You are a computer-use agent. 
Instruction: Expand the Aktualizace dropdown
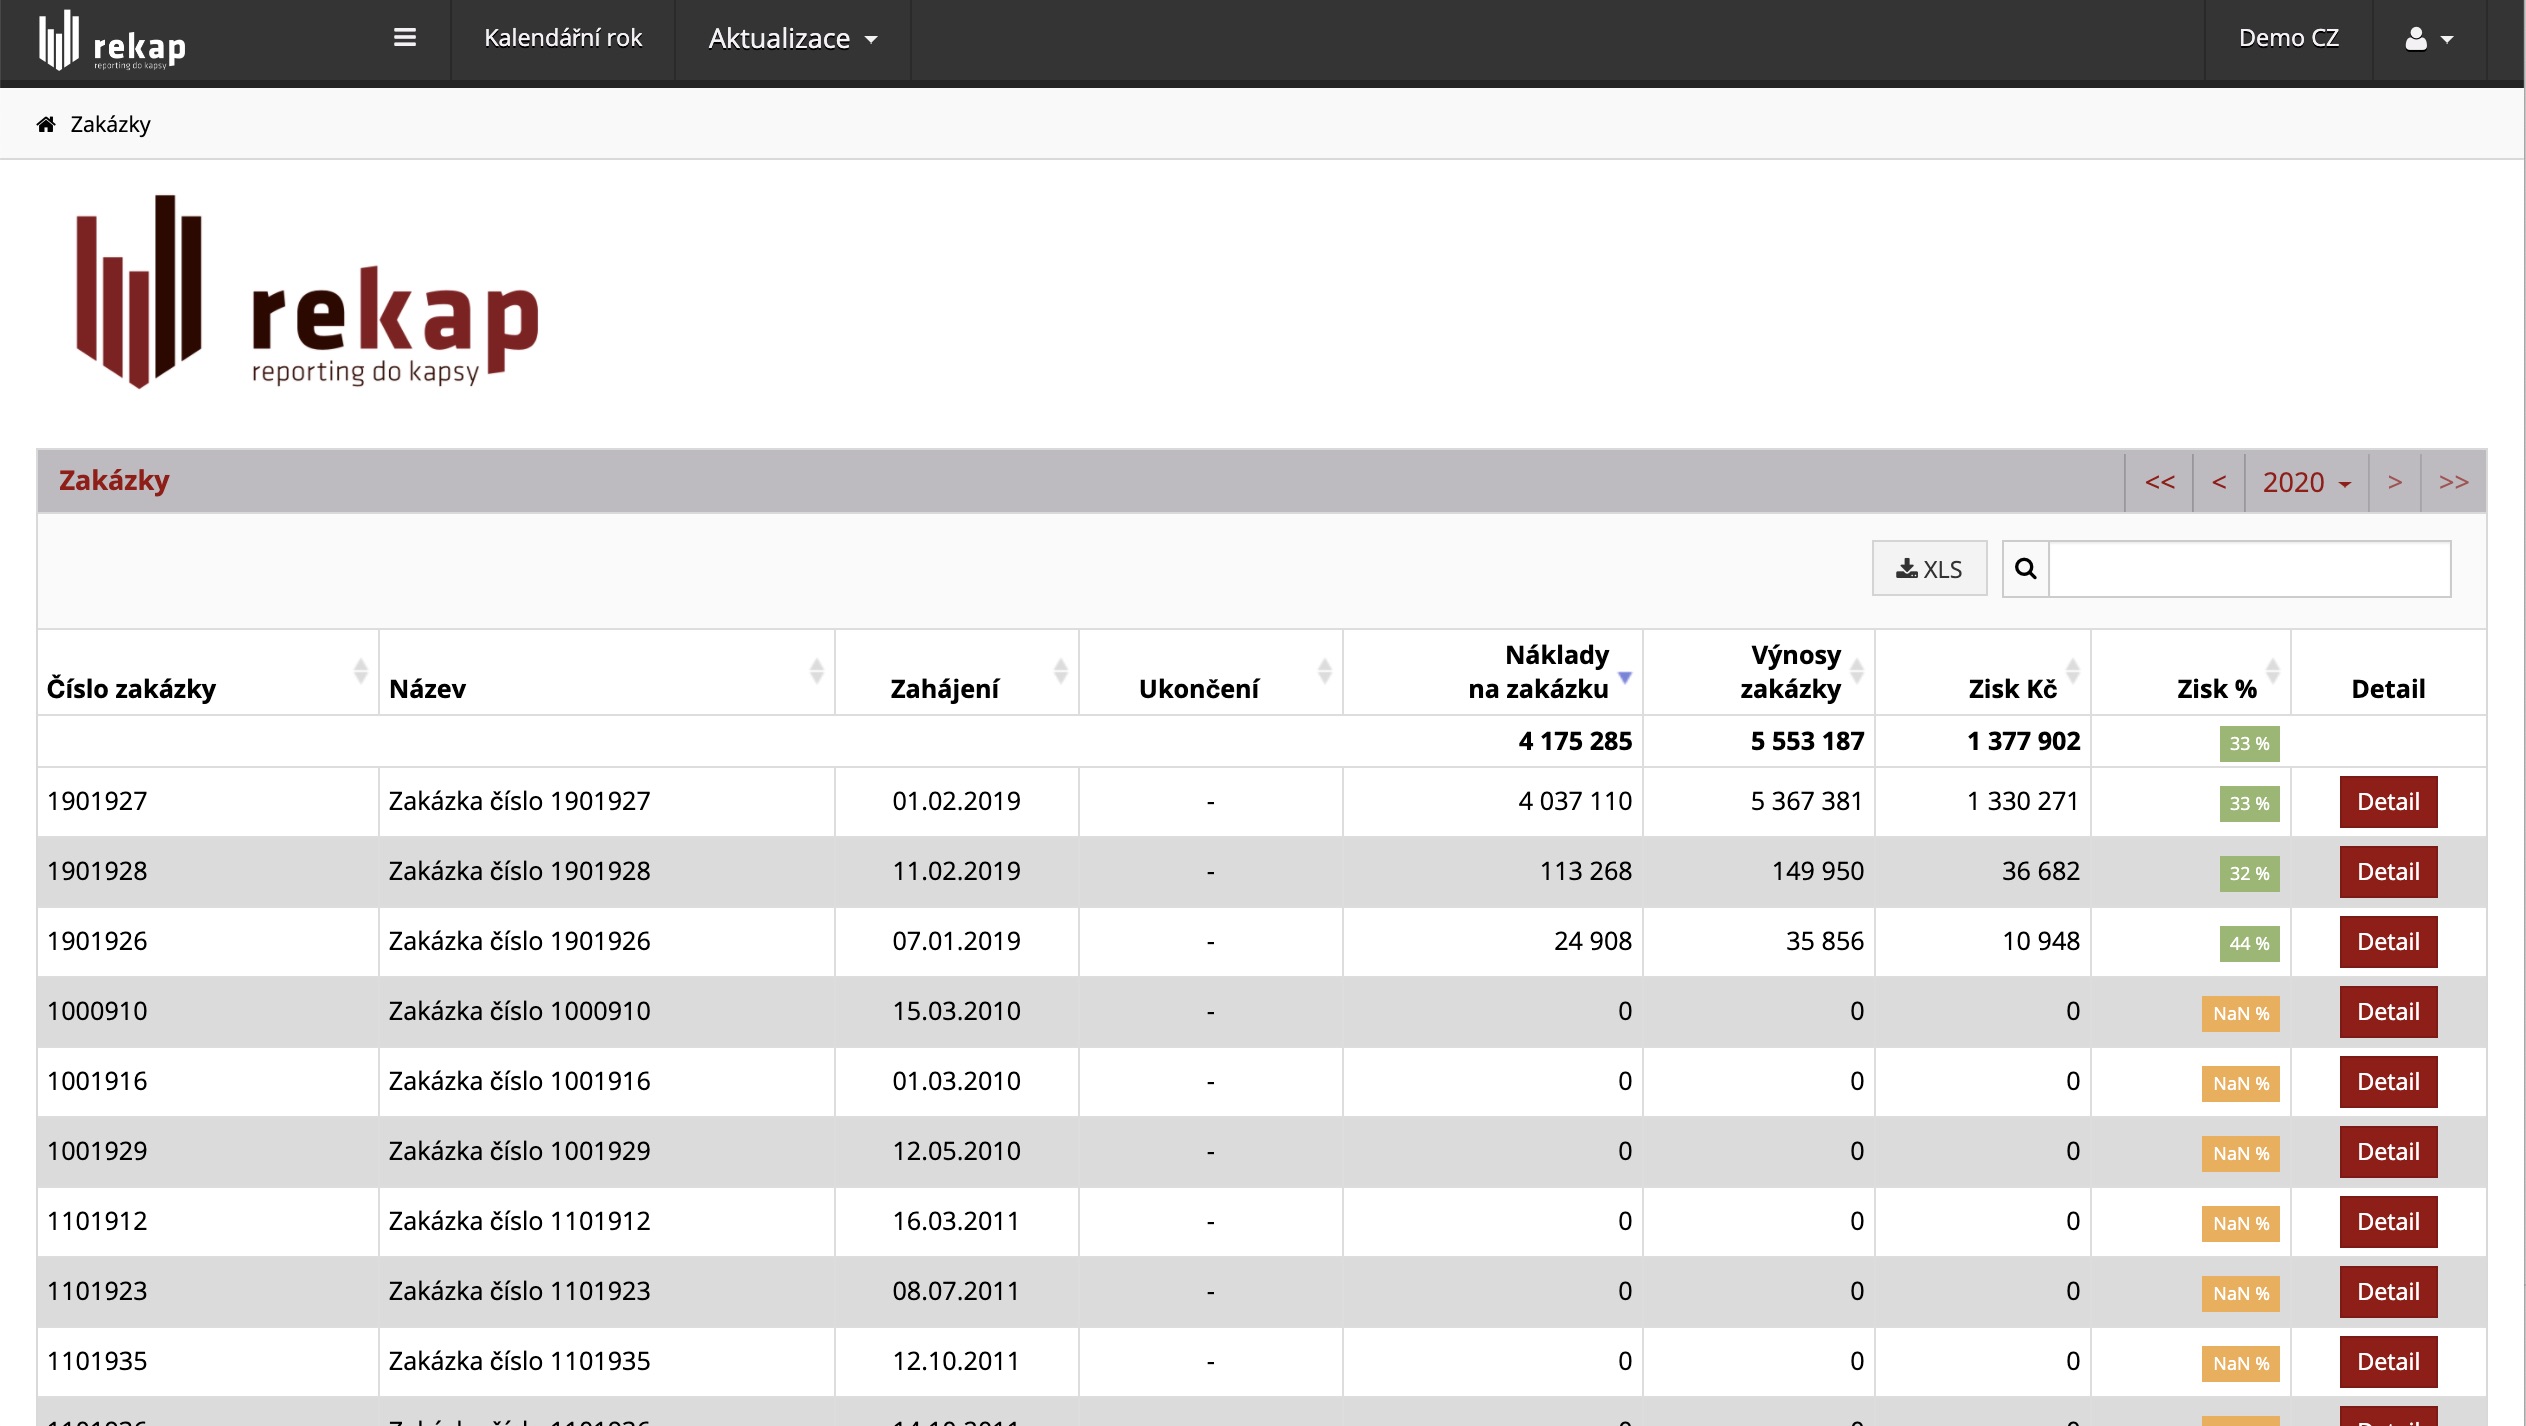(x=792, y=39)
